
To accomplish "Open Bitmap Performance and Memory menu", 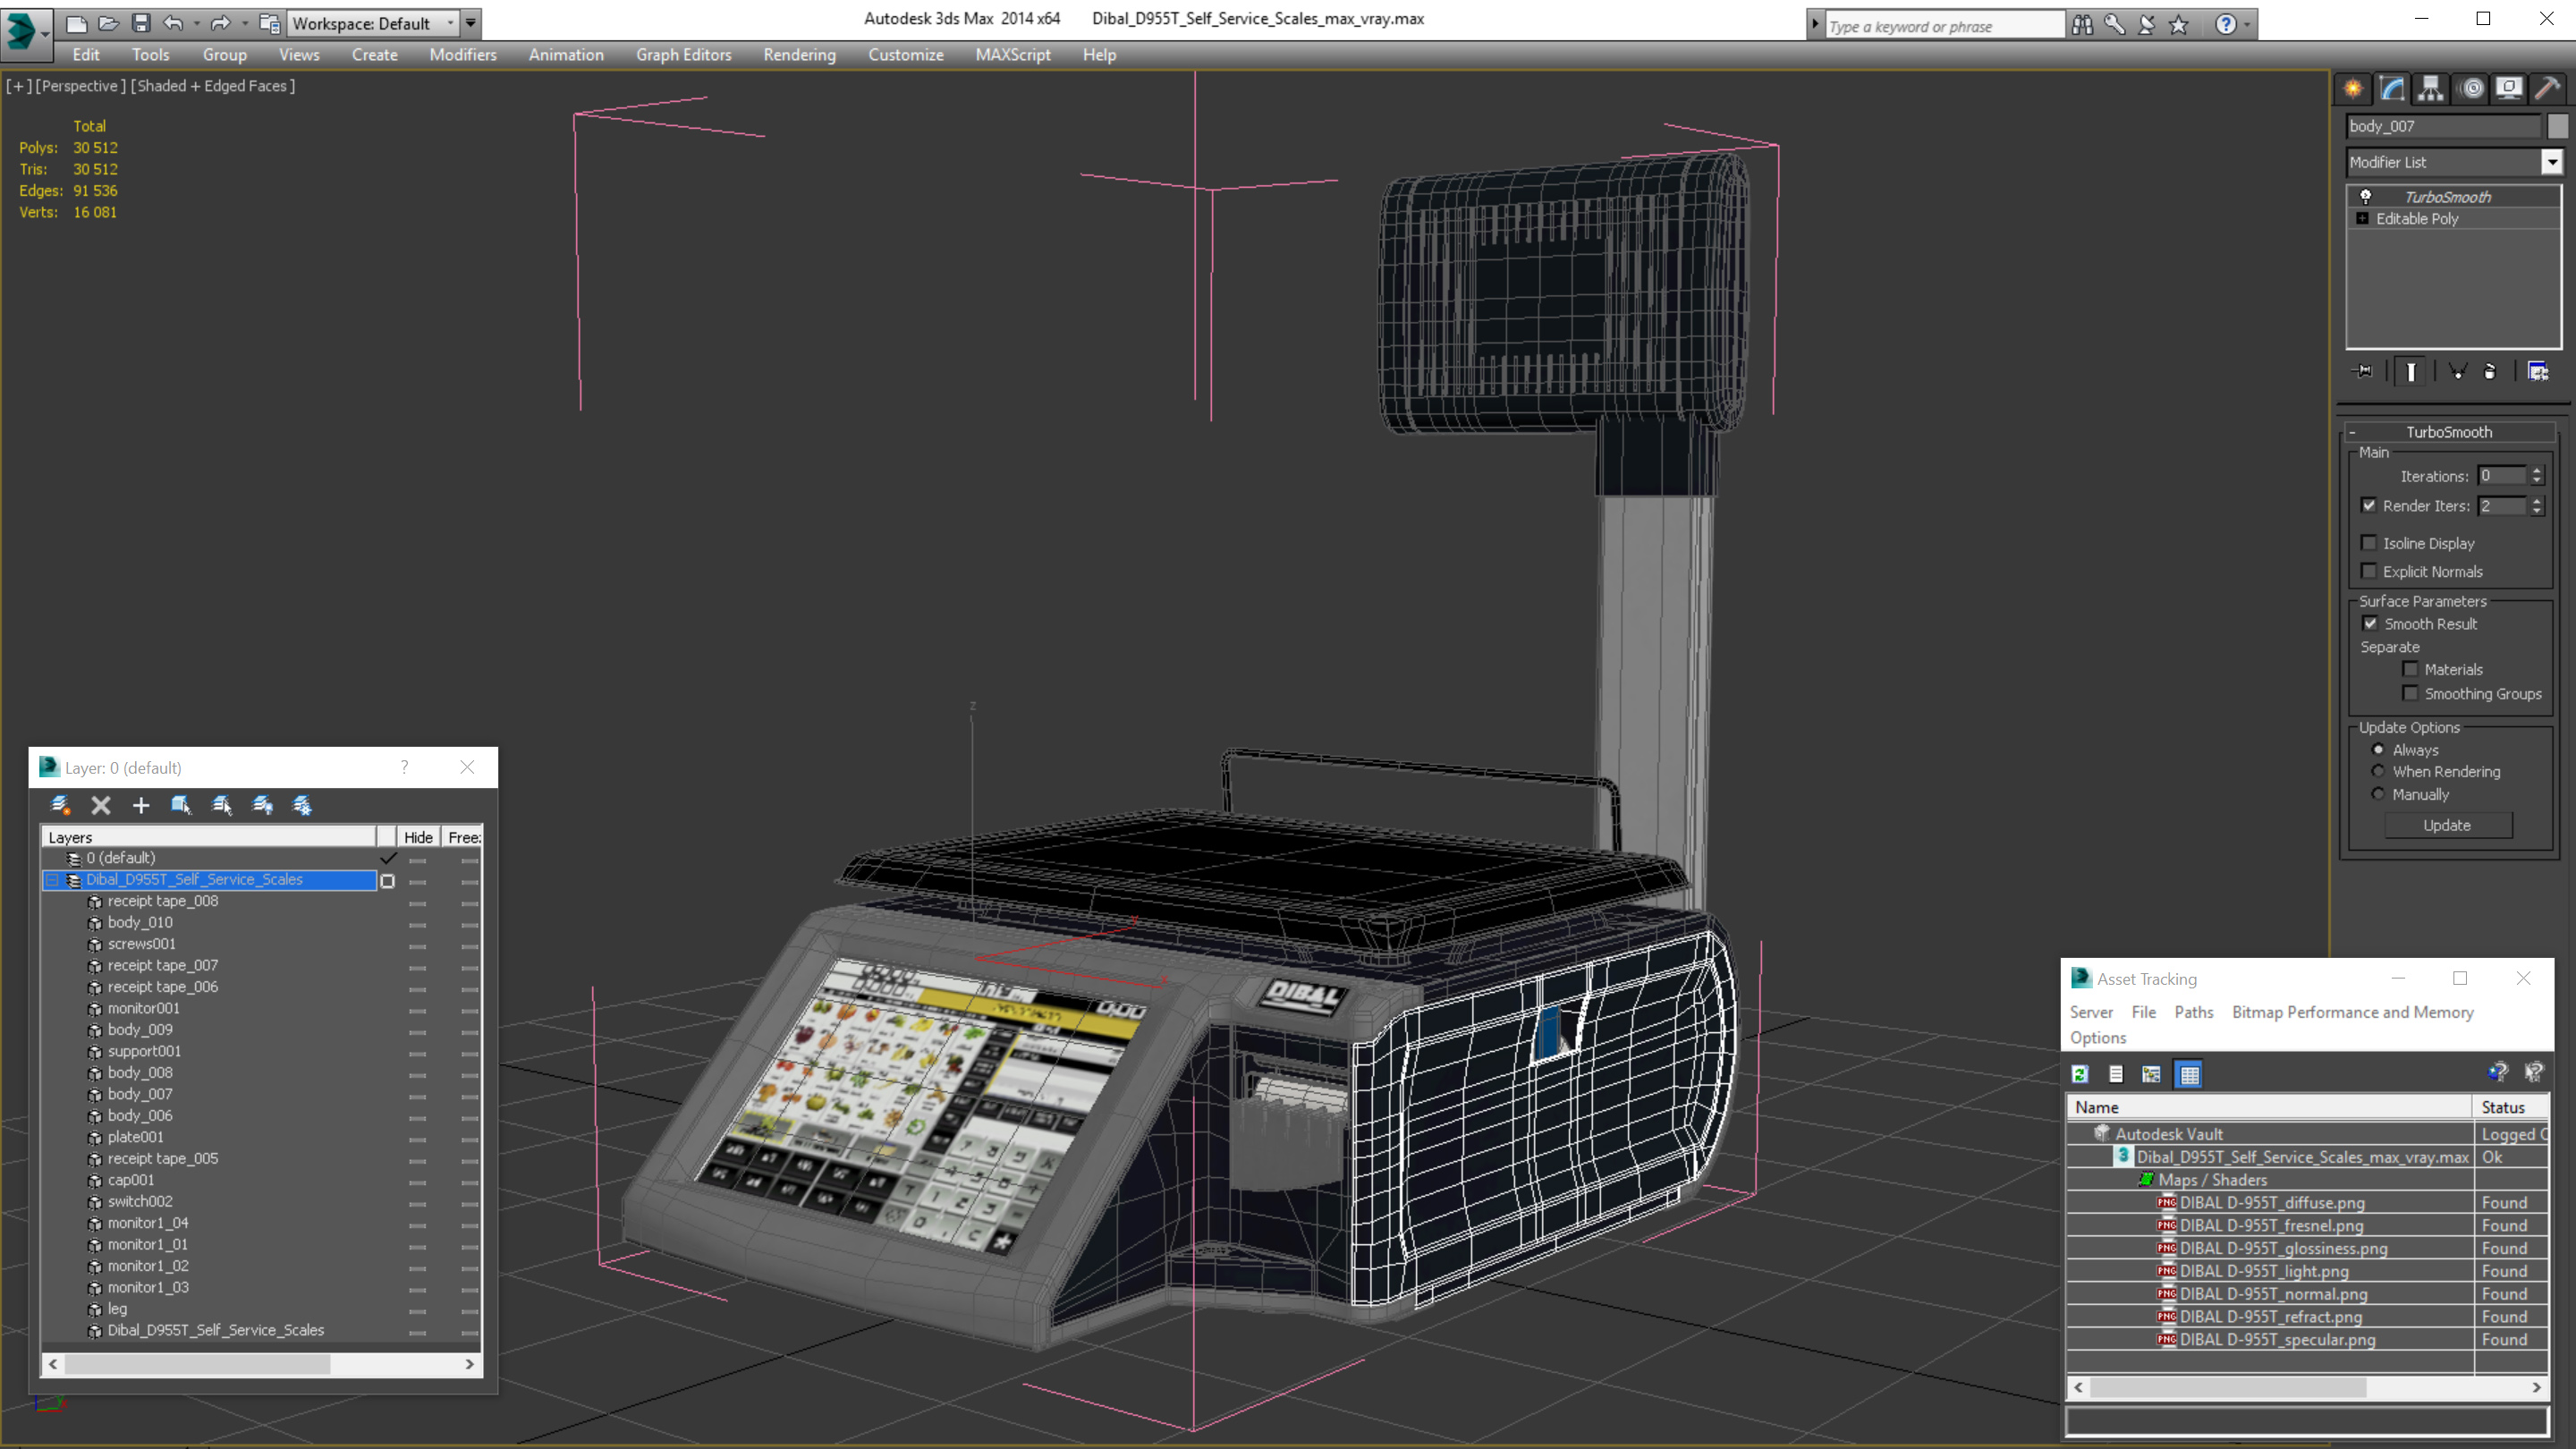I will [2352, 1012].
